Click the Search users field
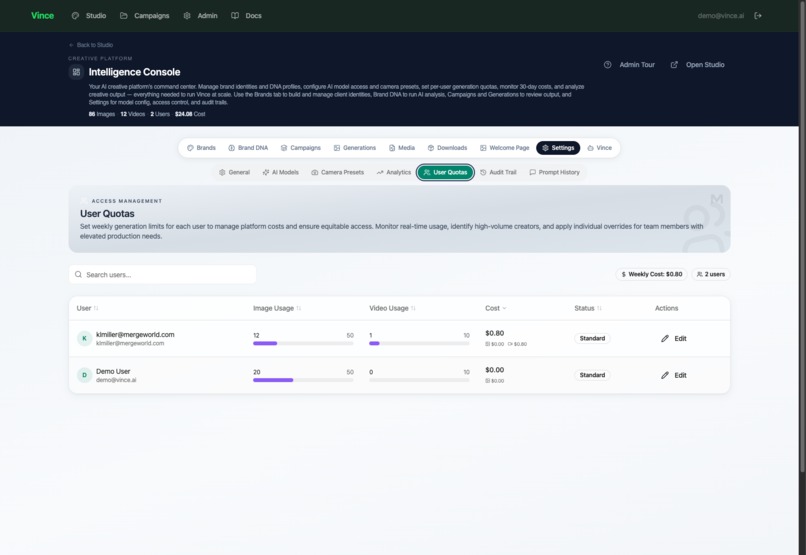Viewport: 806px width, 555px height. 162,274
